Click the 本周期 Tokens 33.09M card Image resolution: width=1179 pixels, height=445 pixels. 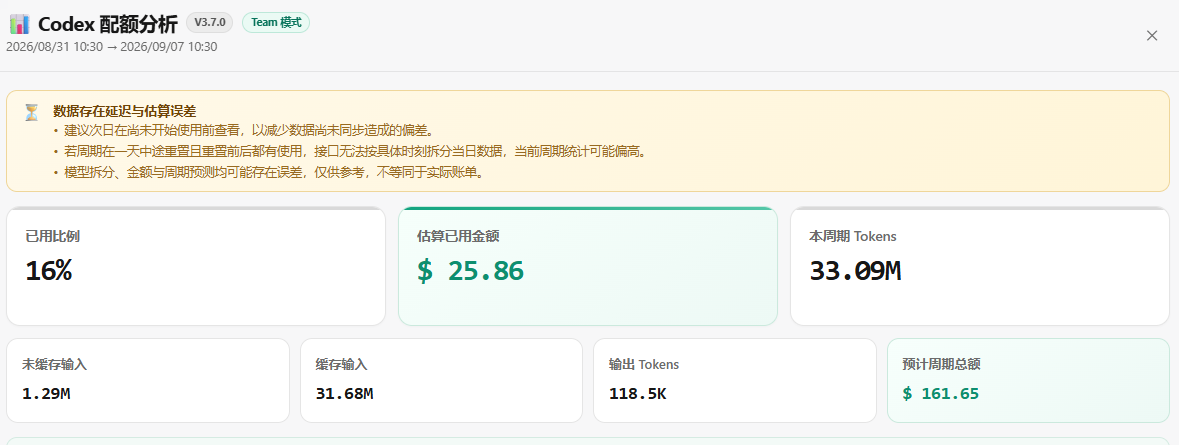tap(980, 266)
